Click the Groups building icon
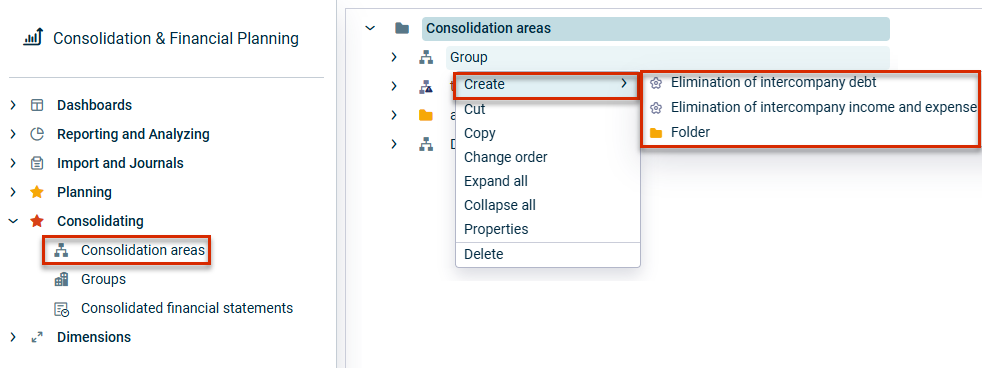 [x=61, y=279]
